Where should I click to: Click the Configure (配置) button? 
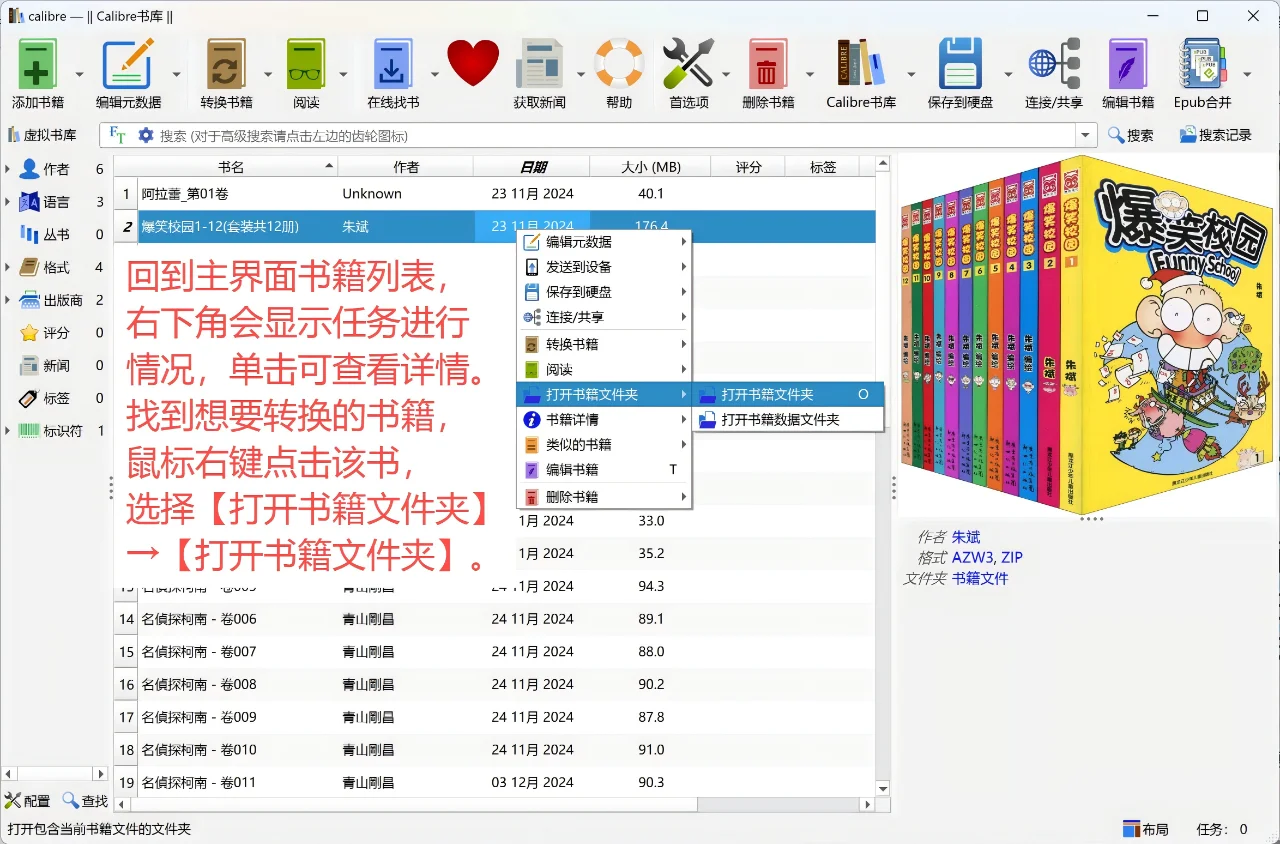pyautogui.click(x=28, y=801)
